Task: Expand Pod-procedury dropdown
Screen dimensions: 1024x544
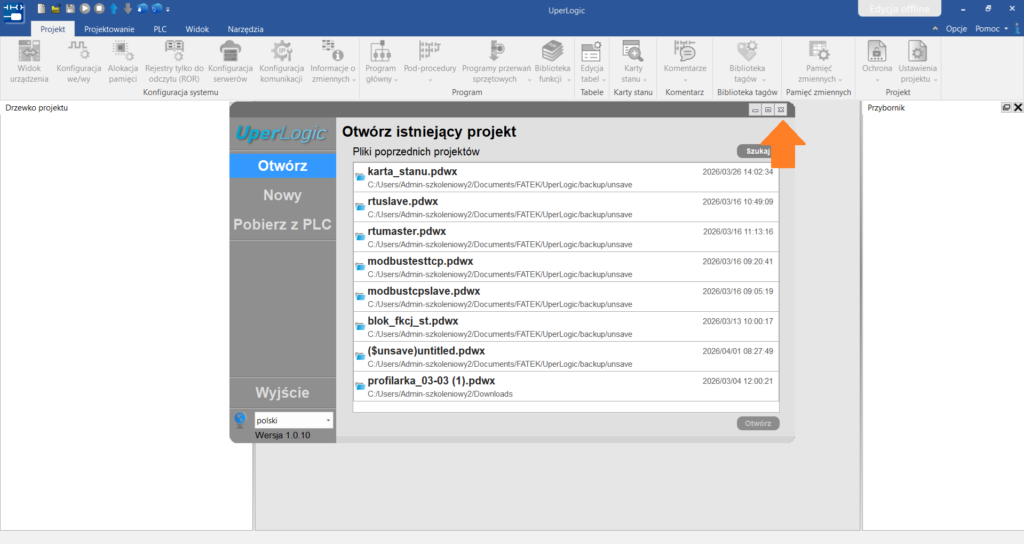Action: tap(430, 80)
